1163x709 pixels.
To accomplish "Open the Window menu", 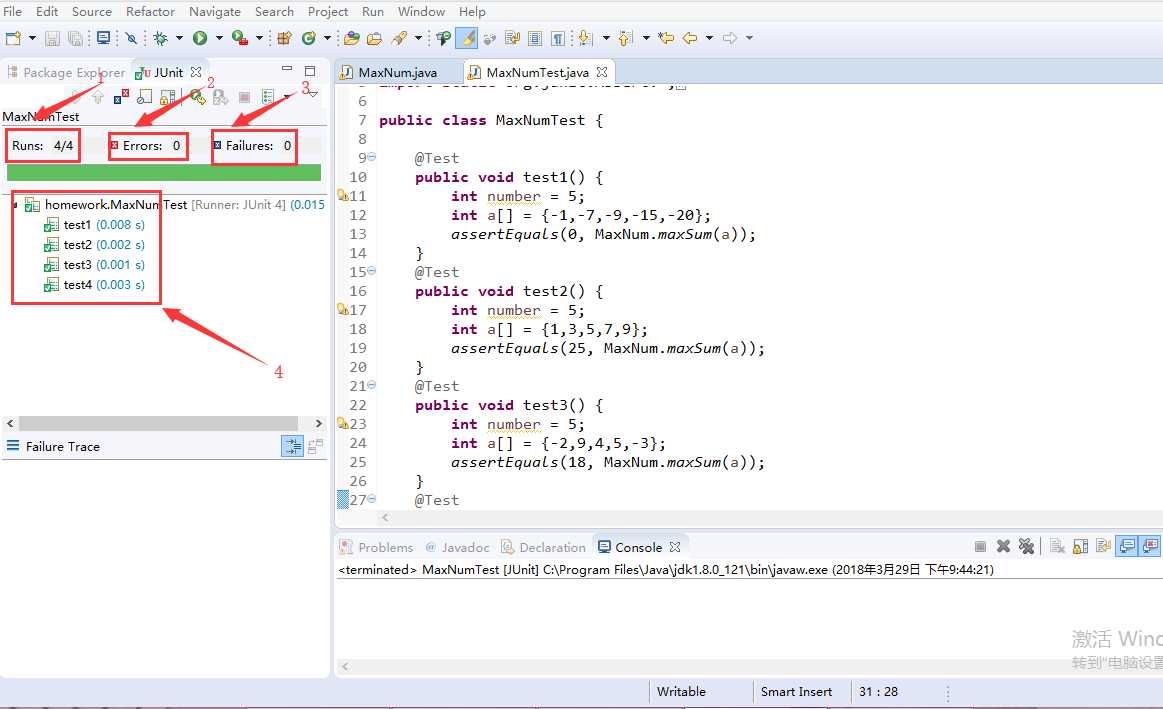I will (421, 11).
